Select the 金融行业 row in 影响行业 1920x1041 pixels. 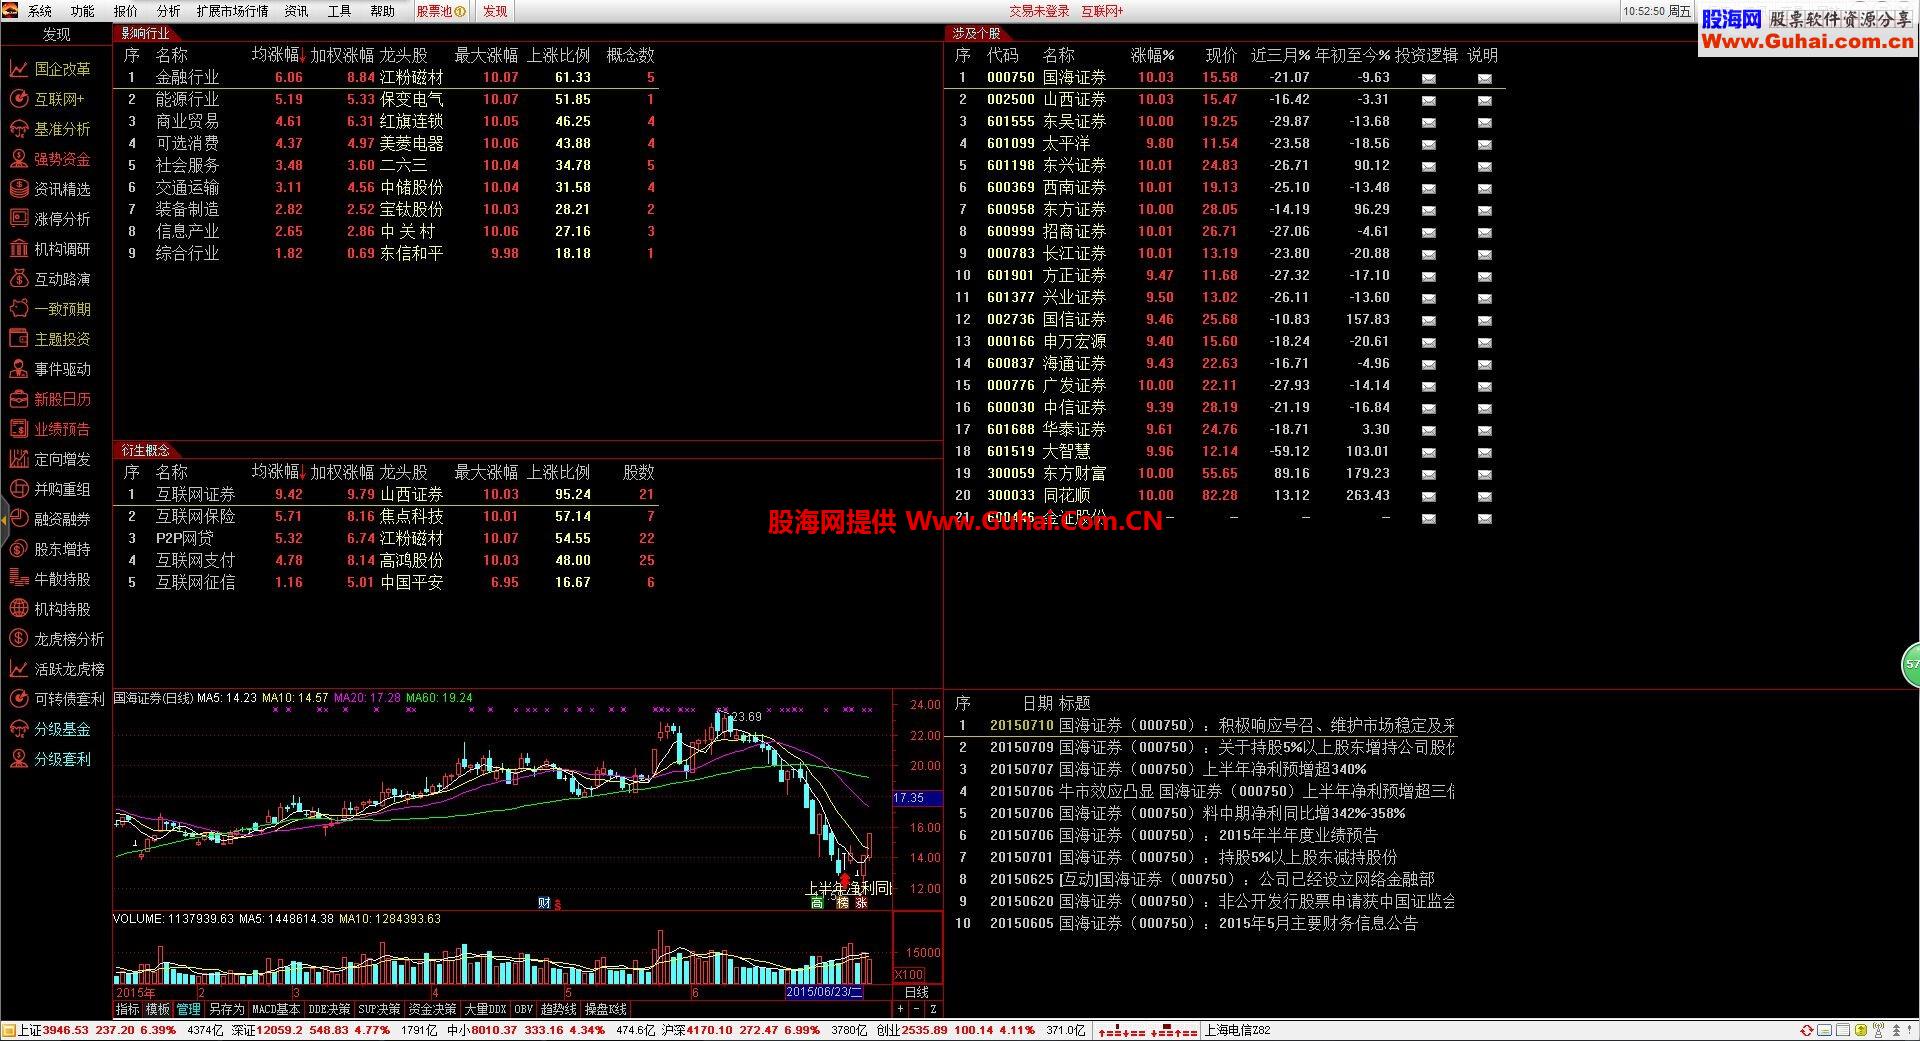point(387,77)
